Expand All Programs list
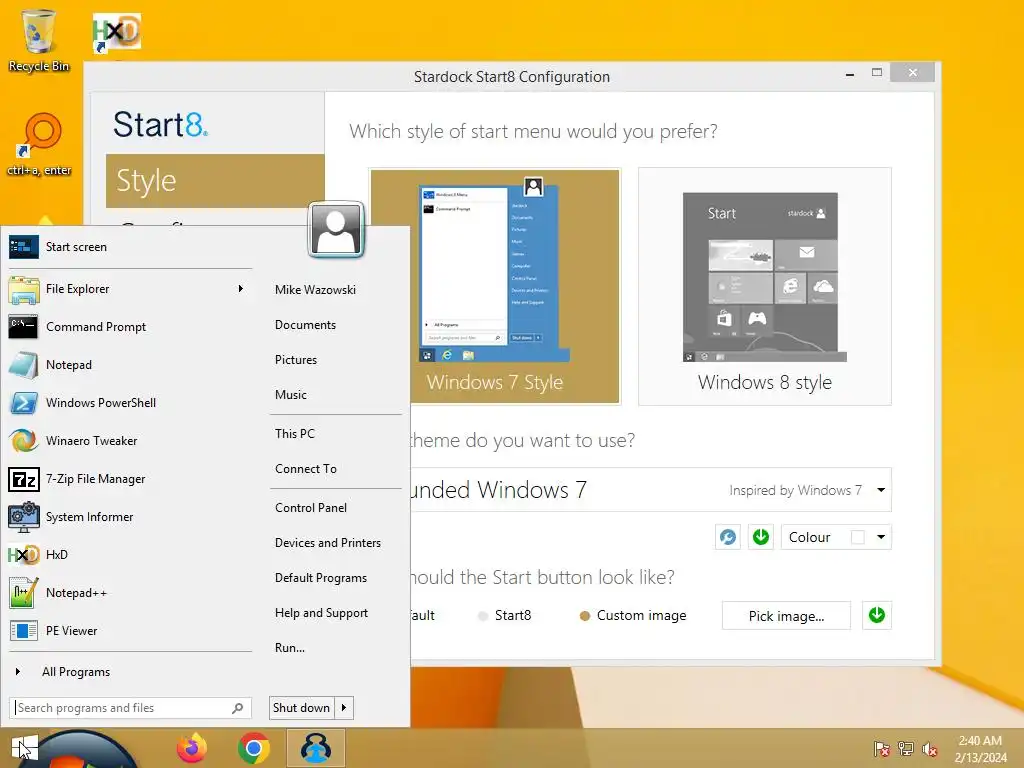 [76, 672]
